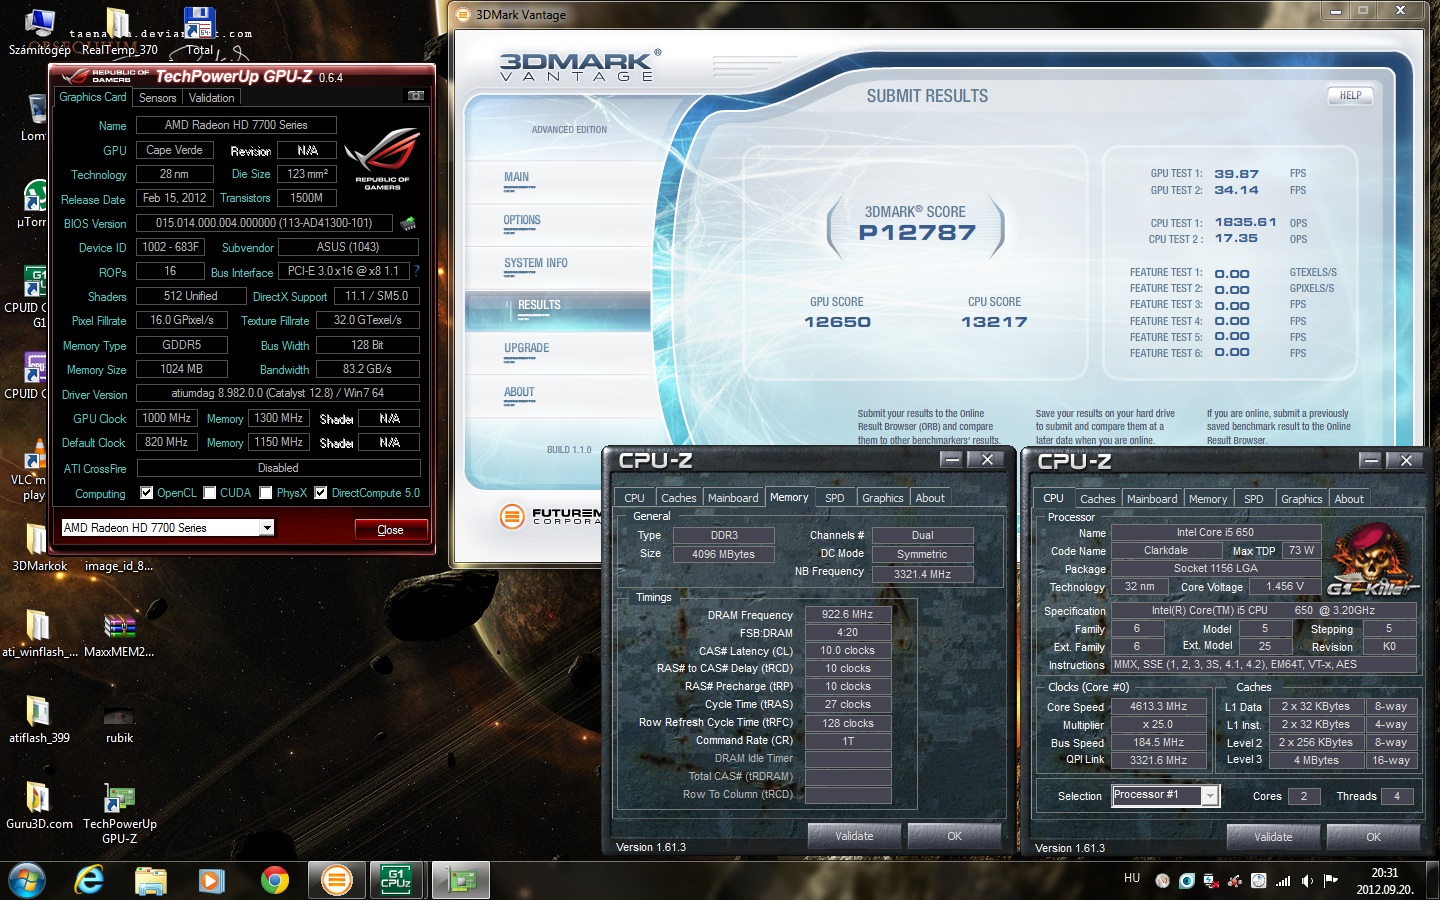The image size is (1440, 900).
Task: Open the MaxxMEM2 archive icon
Action: click(x=119, y=632)
